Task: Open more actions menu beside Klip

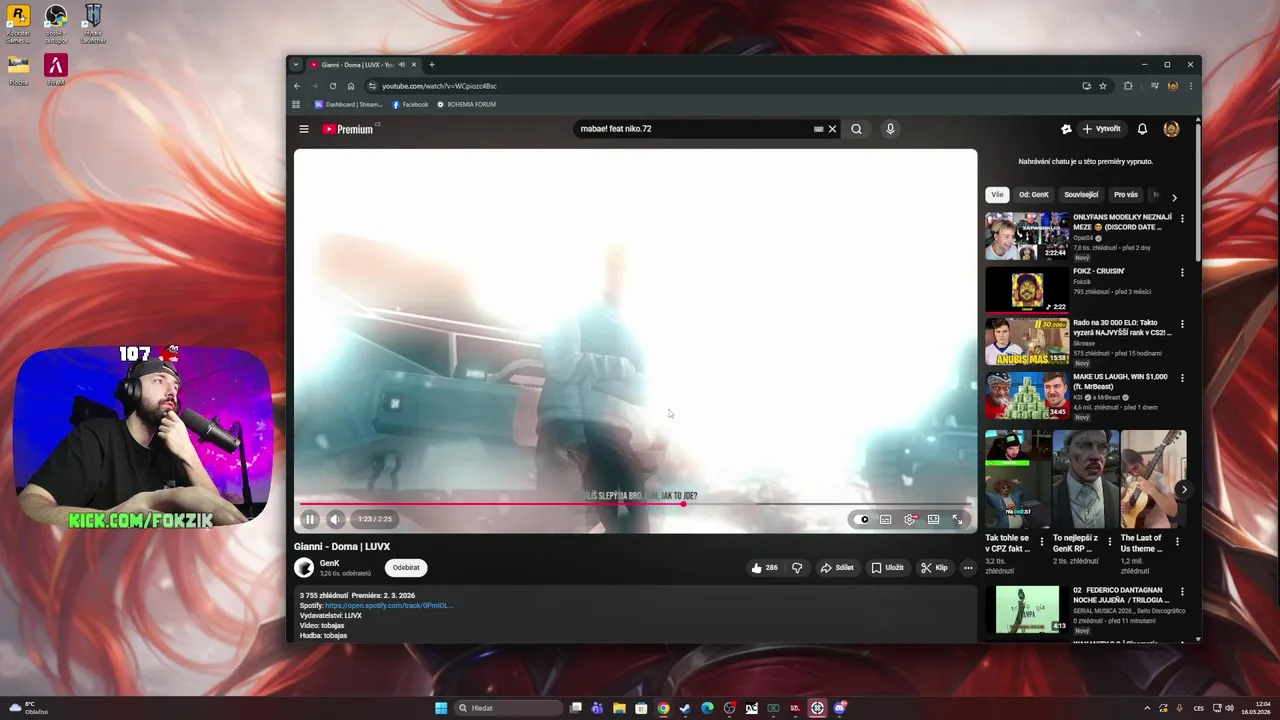Action: point(968,568)
